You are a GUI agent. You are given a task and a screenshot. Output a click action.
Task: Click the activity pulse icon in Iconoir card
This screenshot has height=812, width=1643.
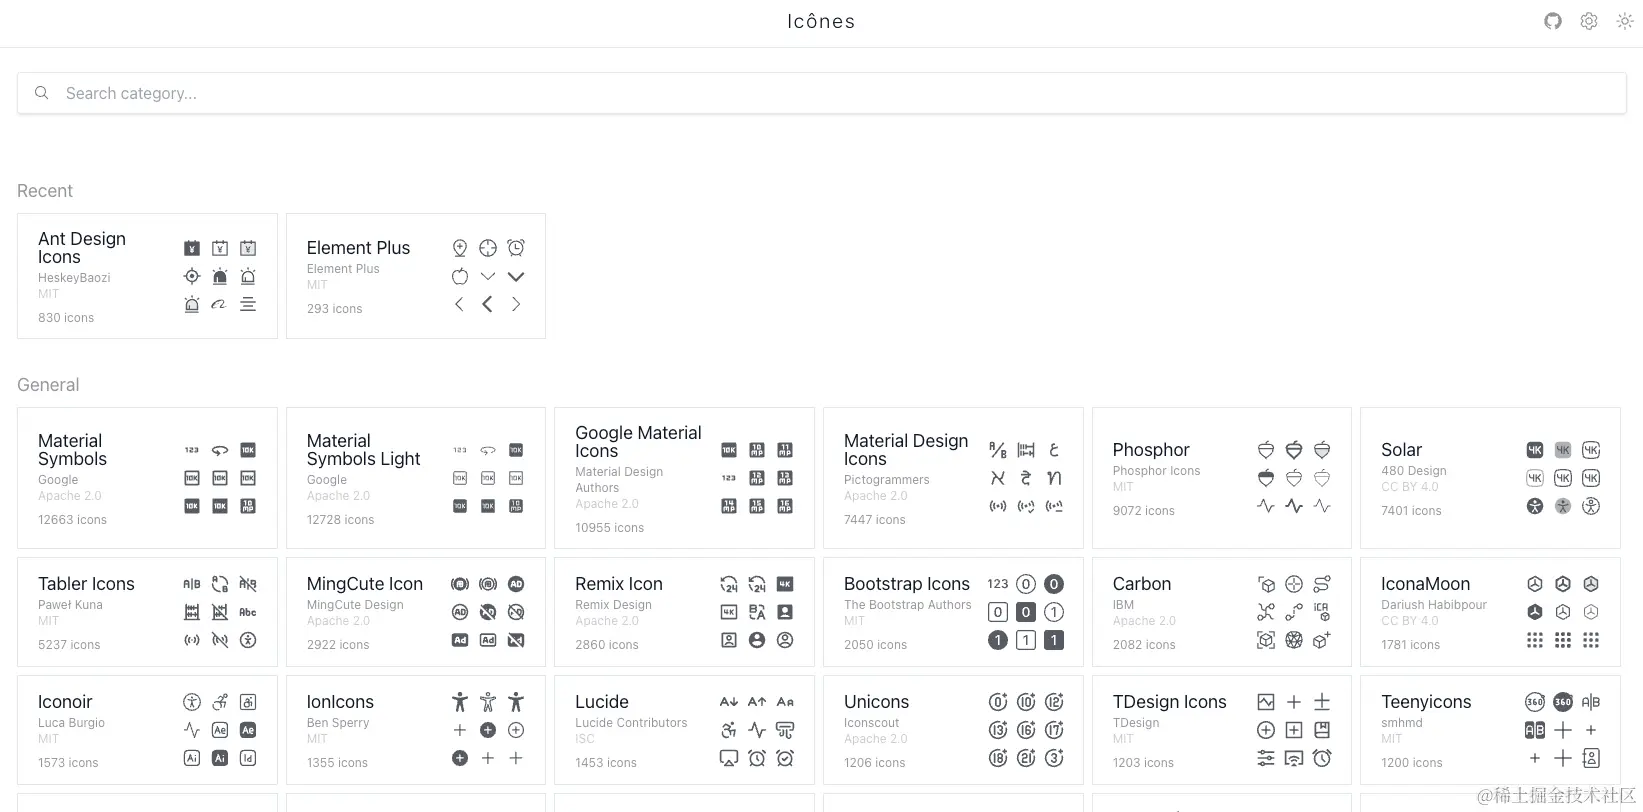pyautogui.click(x=192, y=730)
